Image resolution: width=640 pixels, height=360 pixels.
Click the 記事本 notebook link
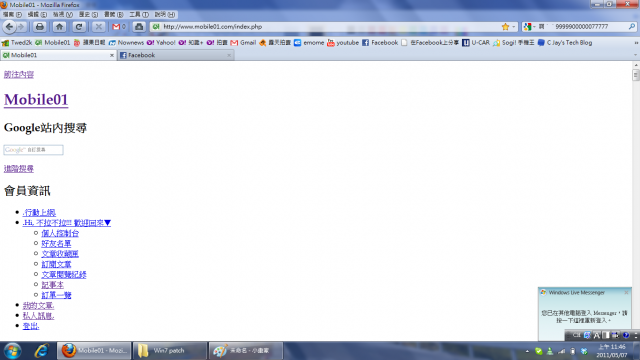(53, 285)
